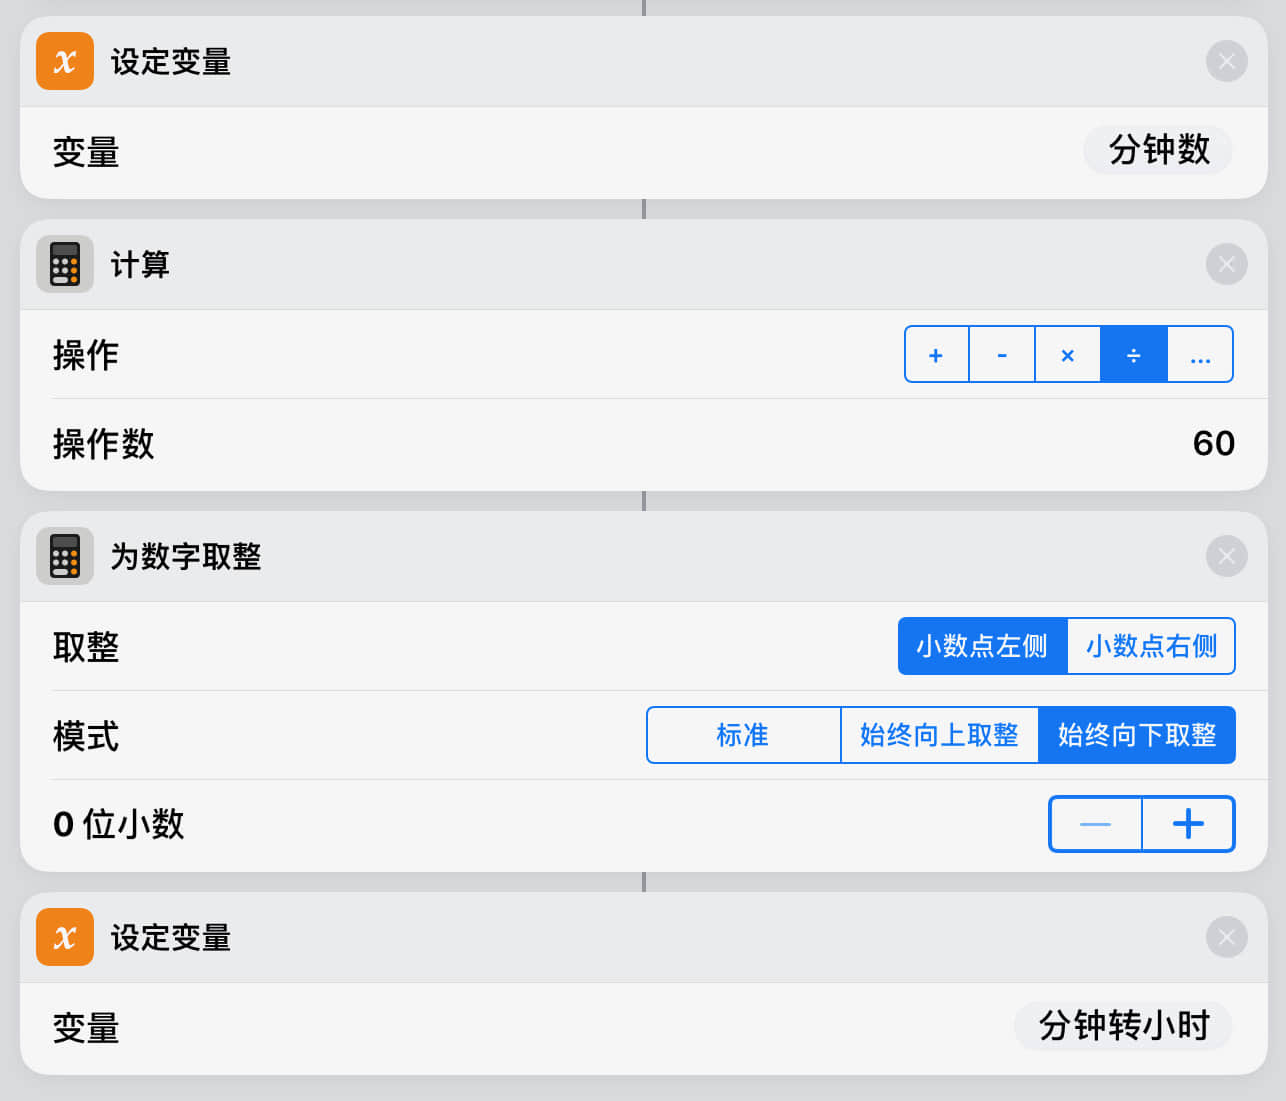Select the addition (+) operation
Screen dimensions: 1286x1101
click(x=936, y=355)
